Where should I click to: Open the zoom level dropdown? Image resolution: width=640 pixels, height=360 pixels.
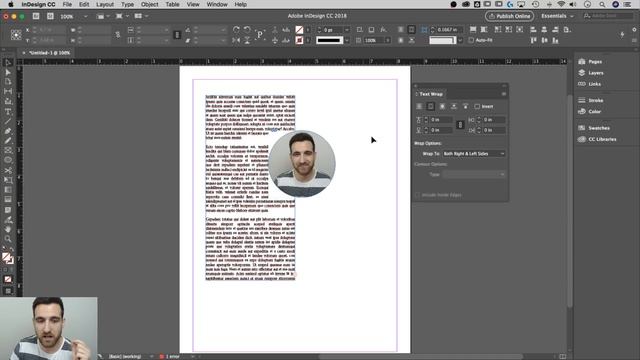coord(85,16)
